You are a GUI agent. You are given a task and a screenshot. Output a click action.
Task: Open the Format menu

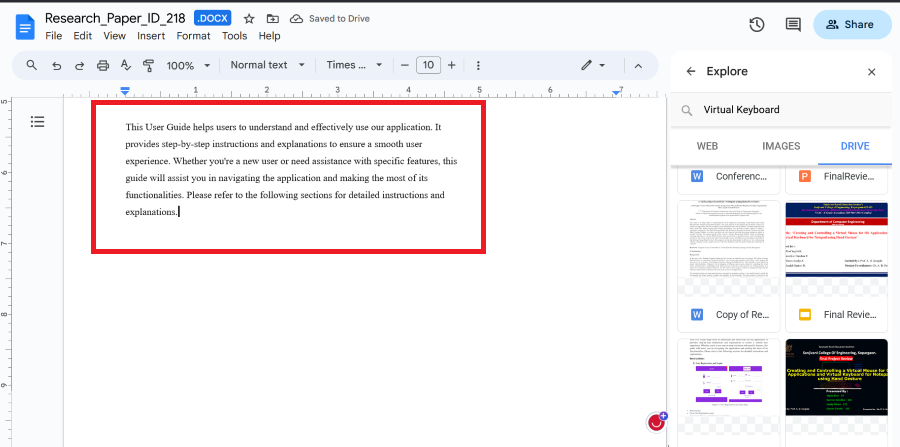tap(193, 36)
